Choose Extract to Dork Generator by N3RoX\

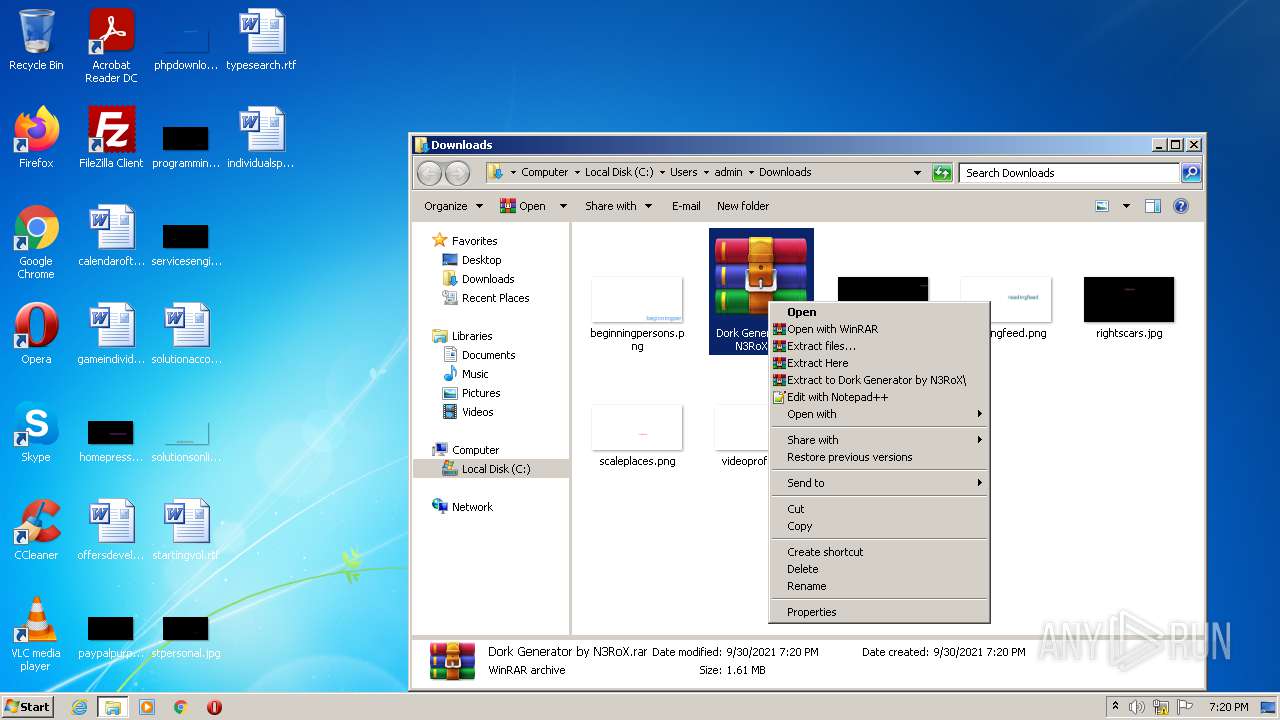(x=879, y=380)
